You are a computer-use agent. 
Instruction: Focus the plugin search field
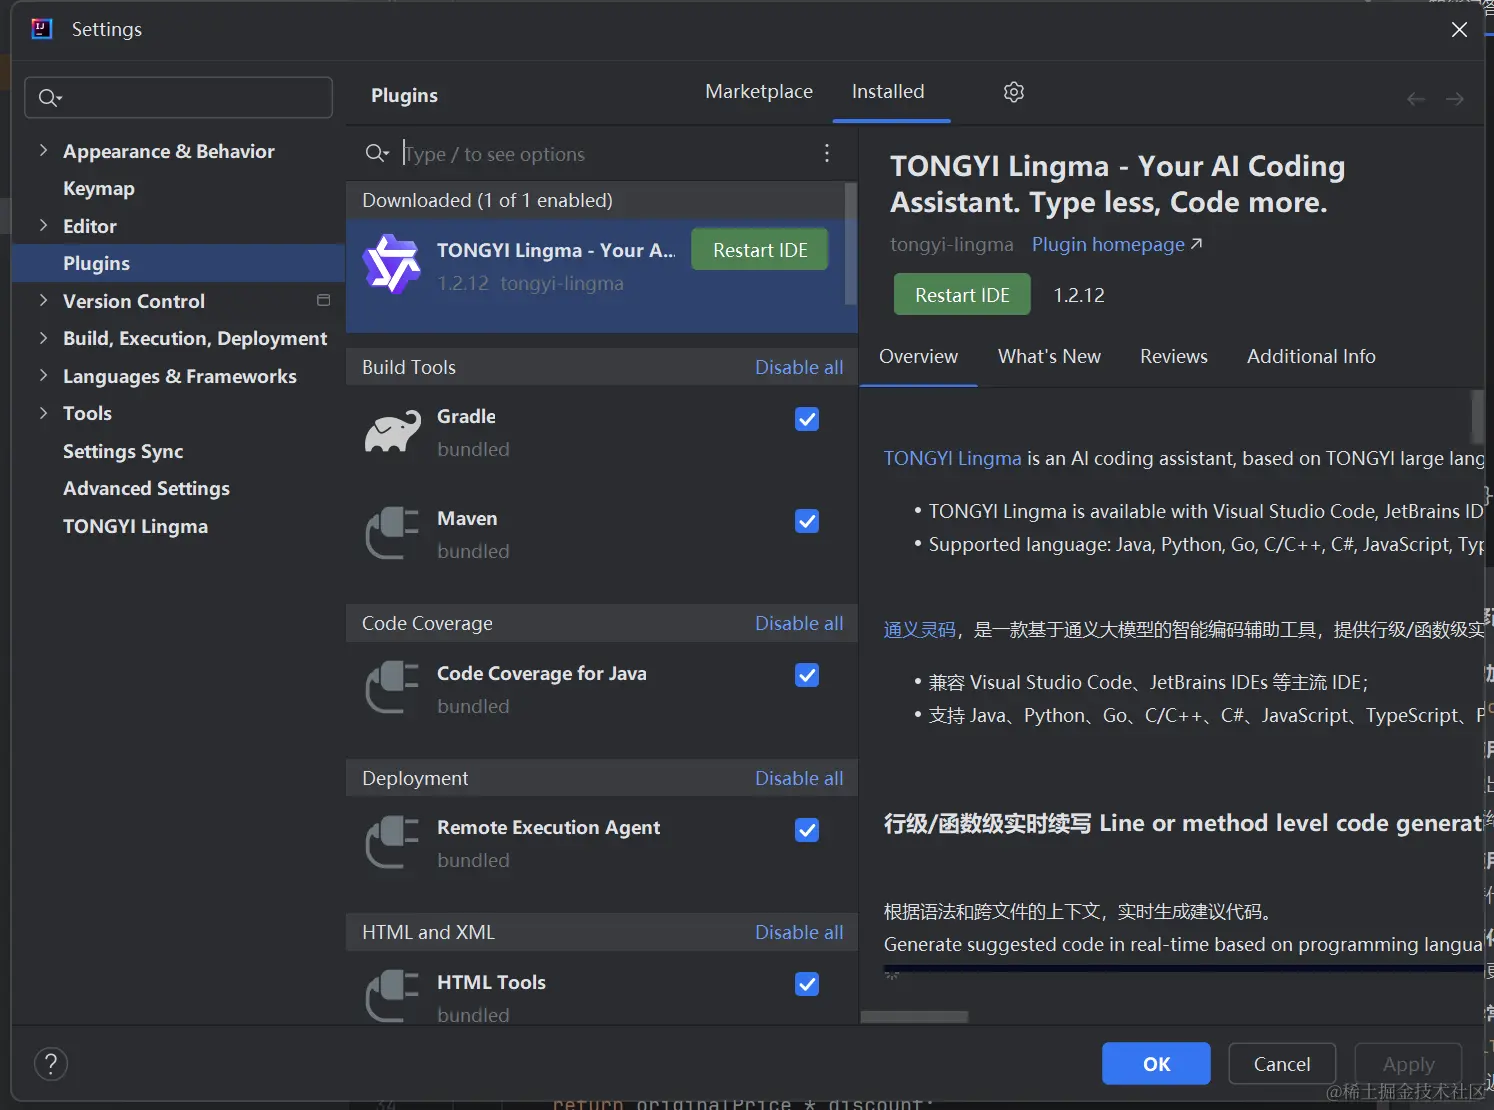click(604, 154)
